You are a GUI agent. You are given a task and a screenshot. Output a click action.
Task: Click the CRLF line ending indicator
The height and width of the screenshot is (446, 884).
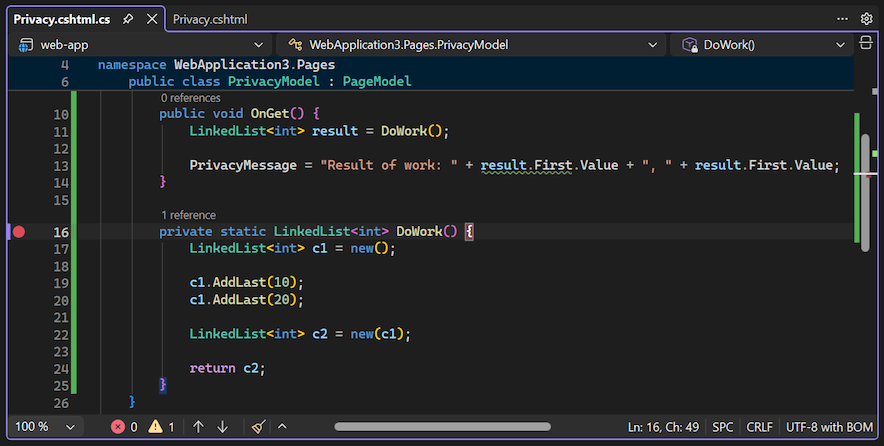(x=759, y=427)
